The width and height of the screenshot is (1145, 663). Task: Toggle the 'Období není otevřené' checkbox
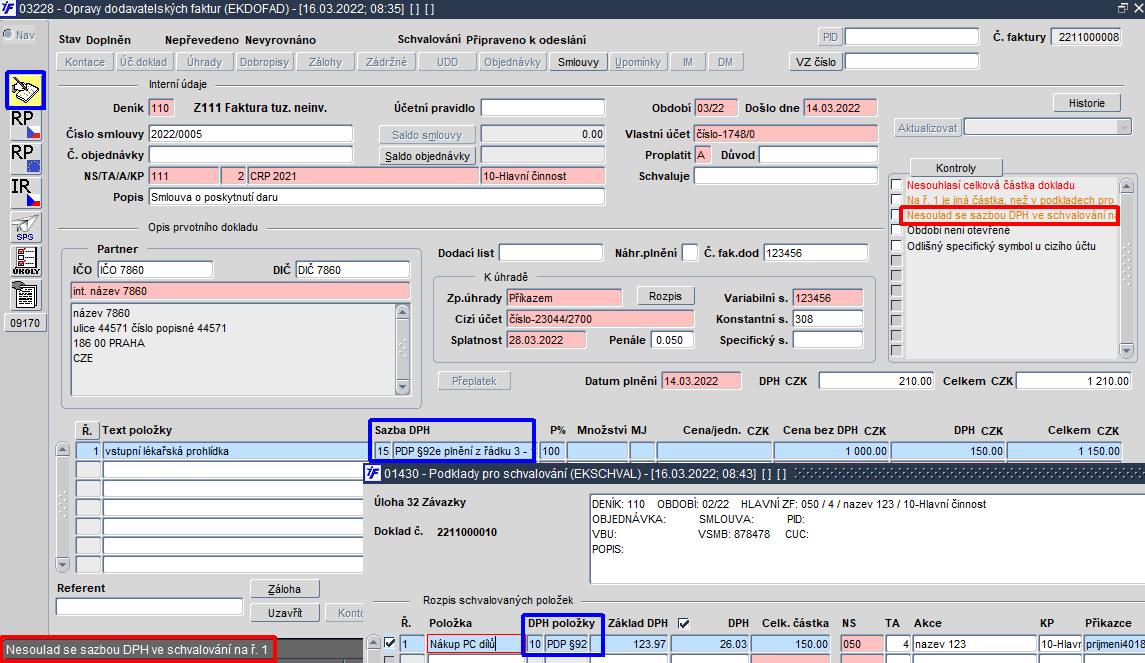pos(897,230)
